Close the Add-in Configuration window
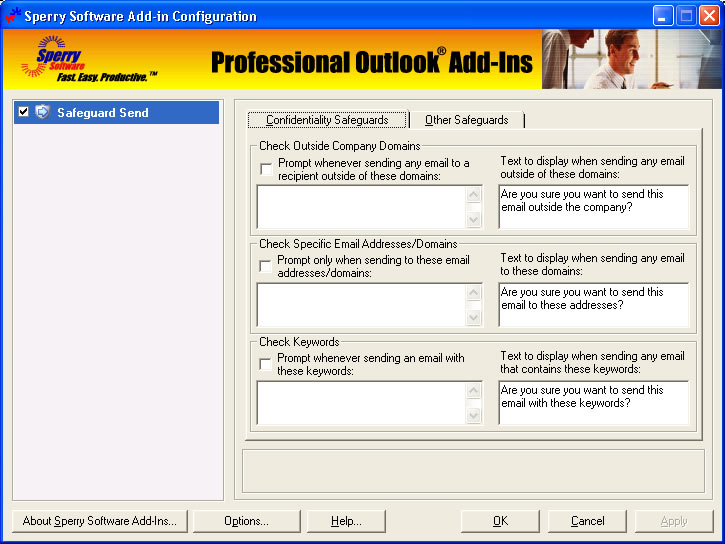725x544 pixels. [709, 16]
